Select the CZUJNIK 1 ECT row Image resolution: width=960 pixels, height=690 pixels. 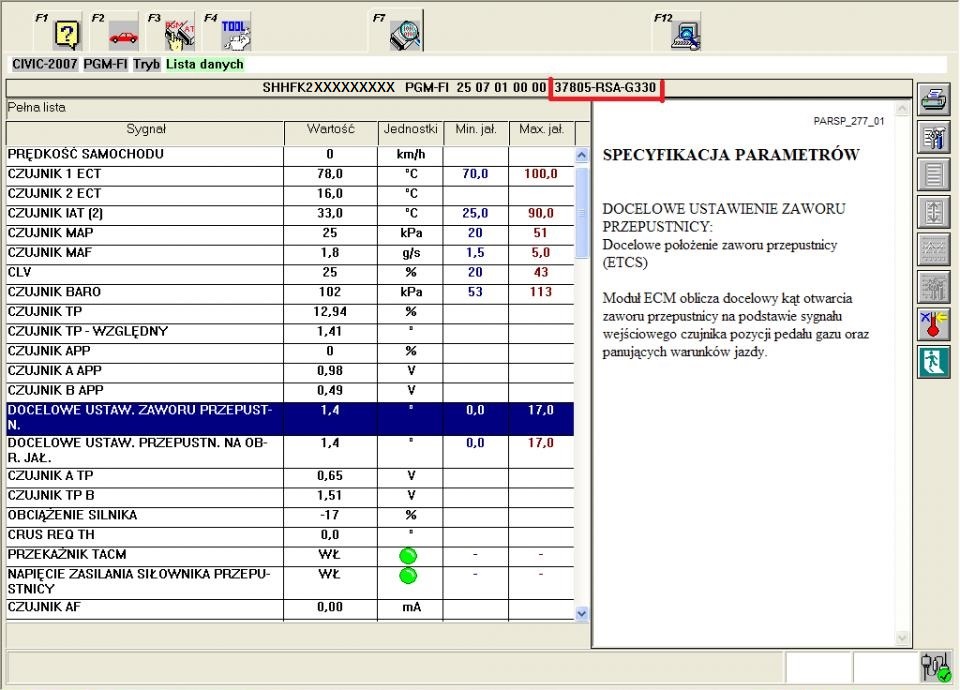[x=290, y=174]
